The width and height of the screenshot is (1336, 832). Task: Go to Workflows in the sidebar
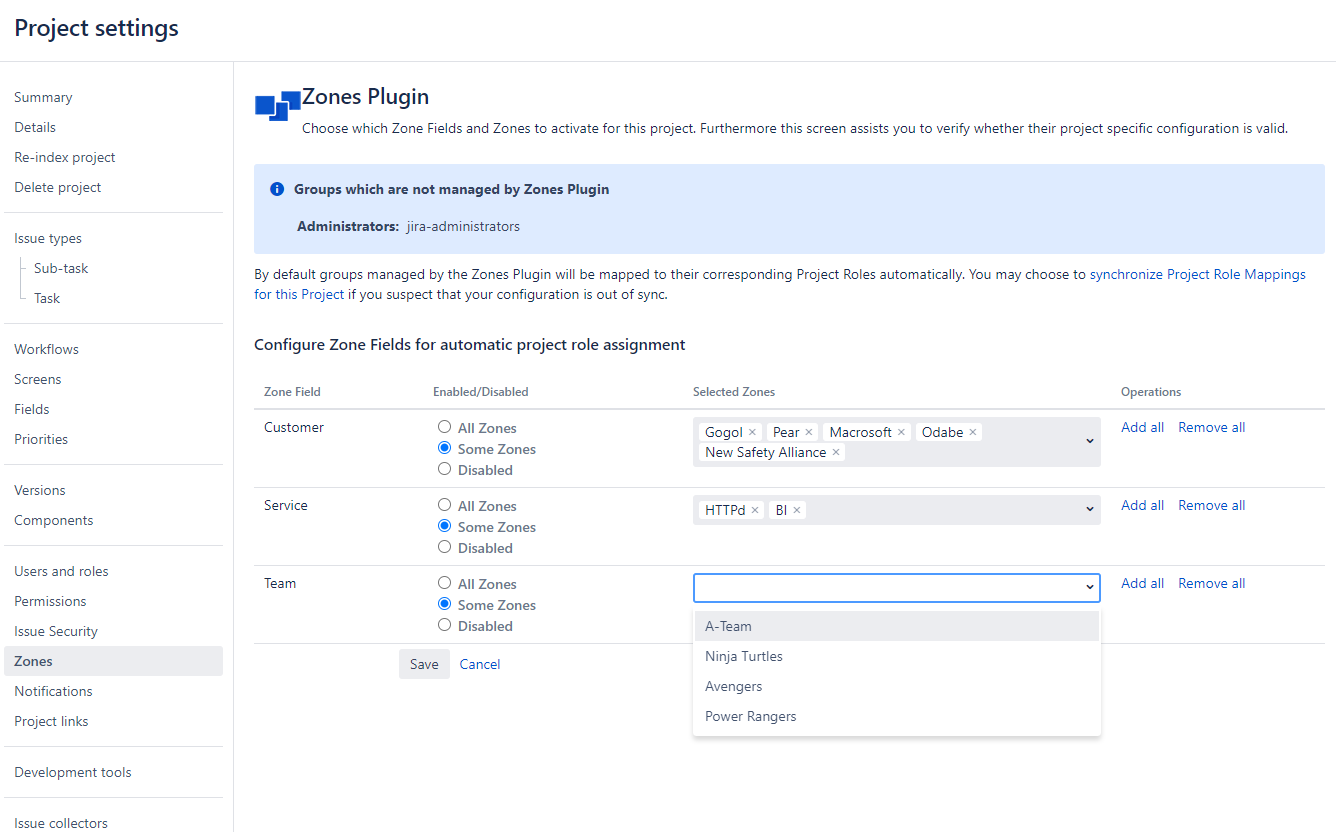coord(46,349)
